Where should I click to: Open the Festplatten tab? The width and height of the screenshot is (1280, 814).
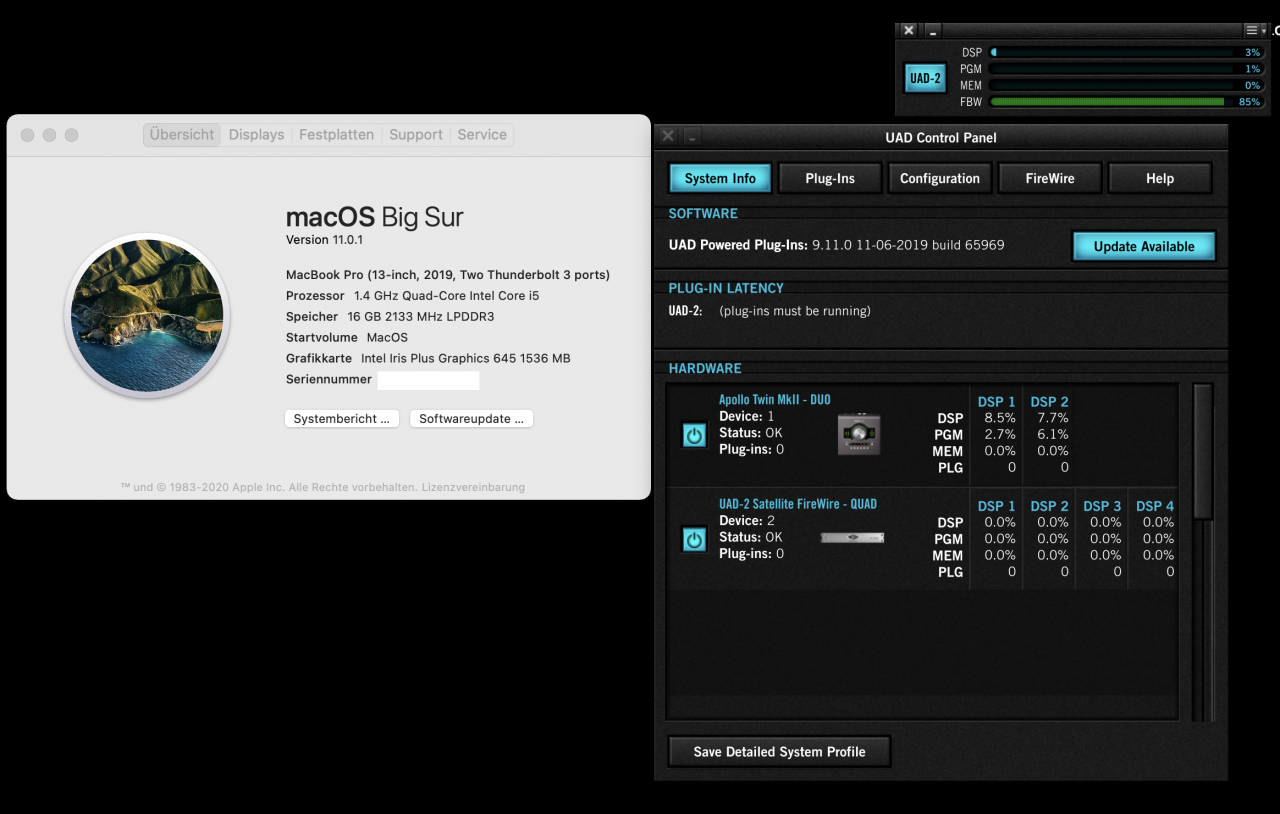pos(336,134)
